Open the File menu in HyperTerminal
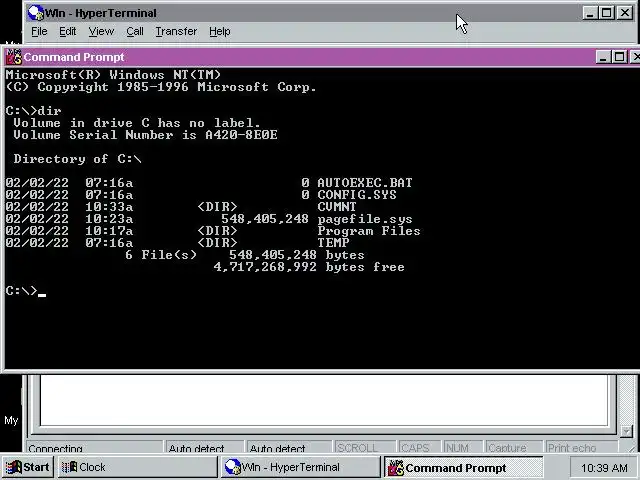The height and width of the screenshot is (480, 640). (x=39, y=31)
